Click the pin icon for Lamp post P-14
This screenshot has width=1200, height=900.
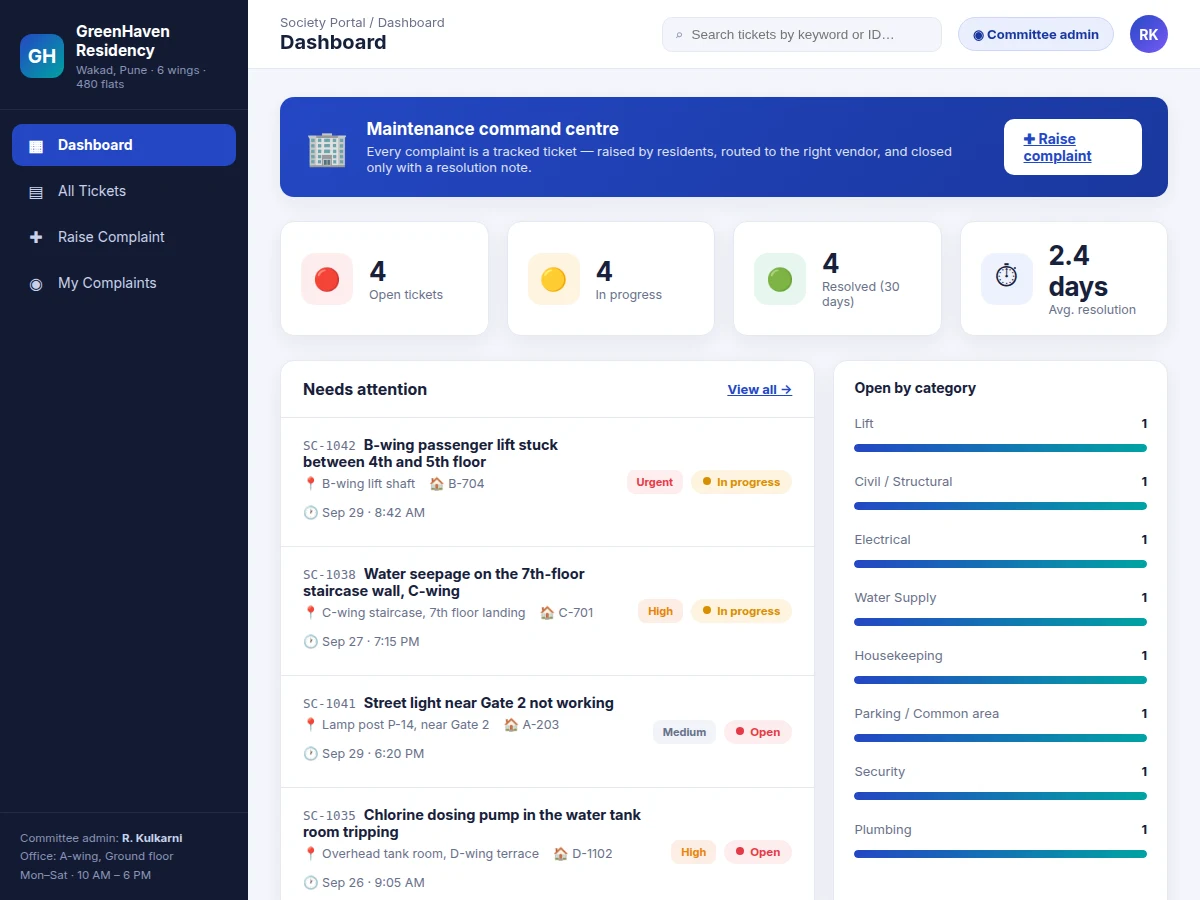(x=310, y=725)
